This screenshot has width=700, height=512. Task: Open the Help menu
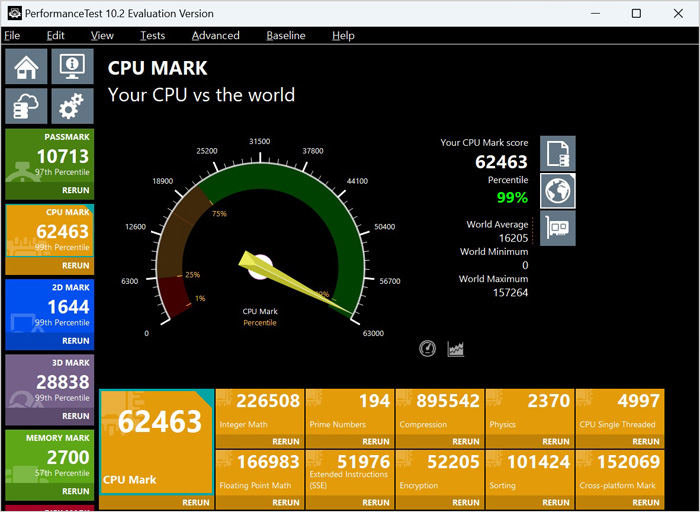[x=343, y=36]
